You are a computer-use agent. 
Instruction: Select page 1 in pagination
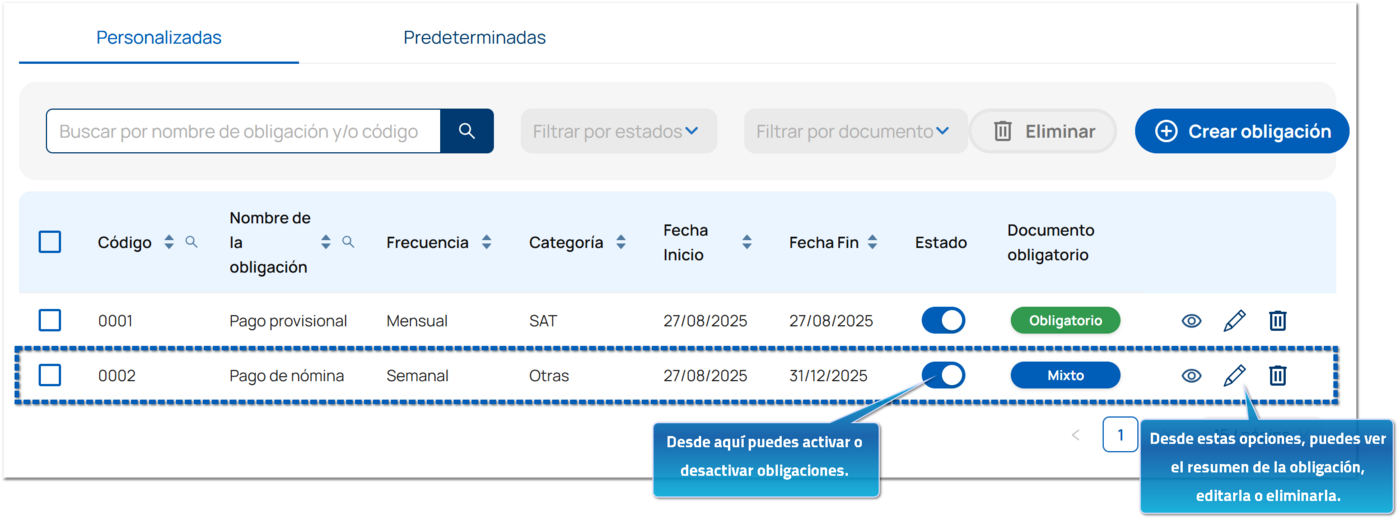(1120, 435)
